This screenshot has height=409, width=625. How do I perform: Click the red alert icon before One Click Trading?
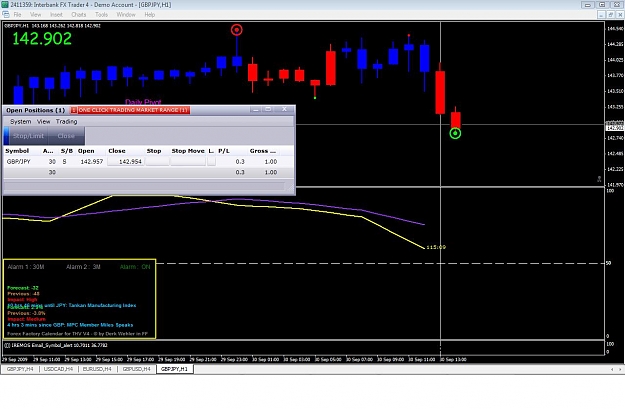tap(74, 110)
